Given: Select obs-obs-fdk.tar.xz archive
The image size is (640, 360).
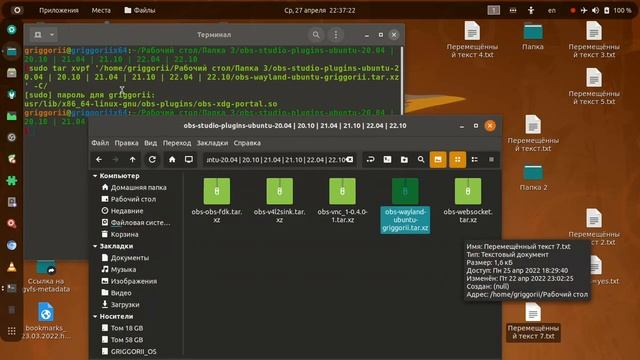Looking at the screenshot, I should coord(217,200).
